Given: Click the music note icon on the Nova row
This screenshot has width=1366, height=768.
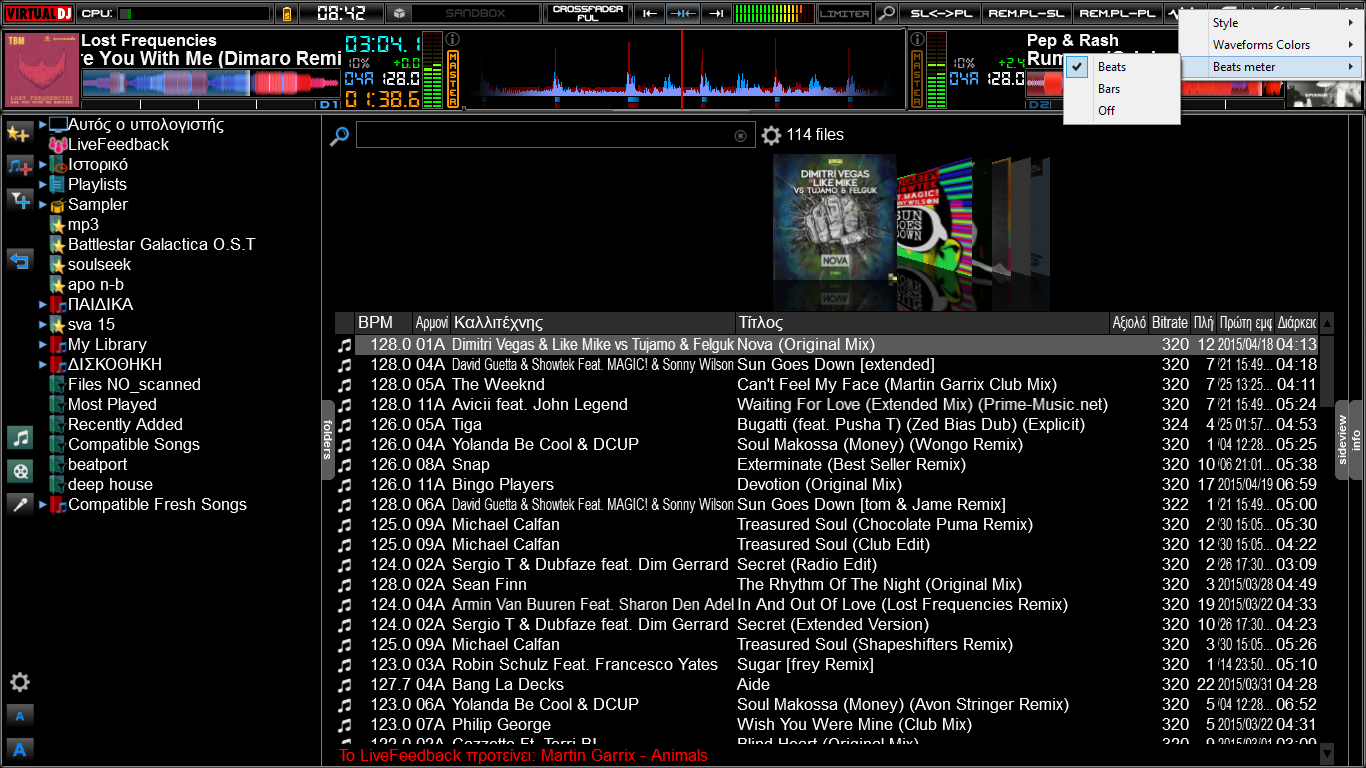Looking at the screenshot, I should pyautogui.click(x=345, y=345).
